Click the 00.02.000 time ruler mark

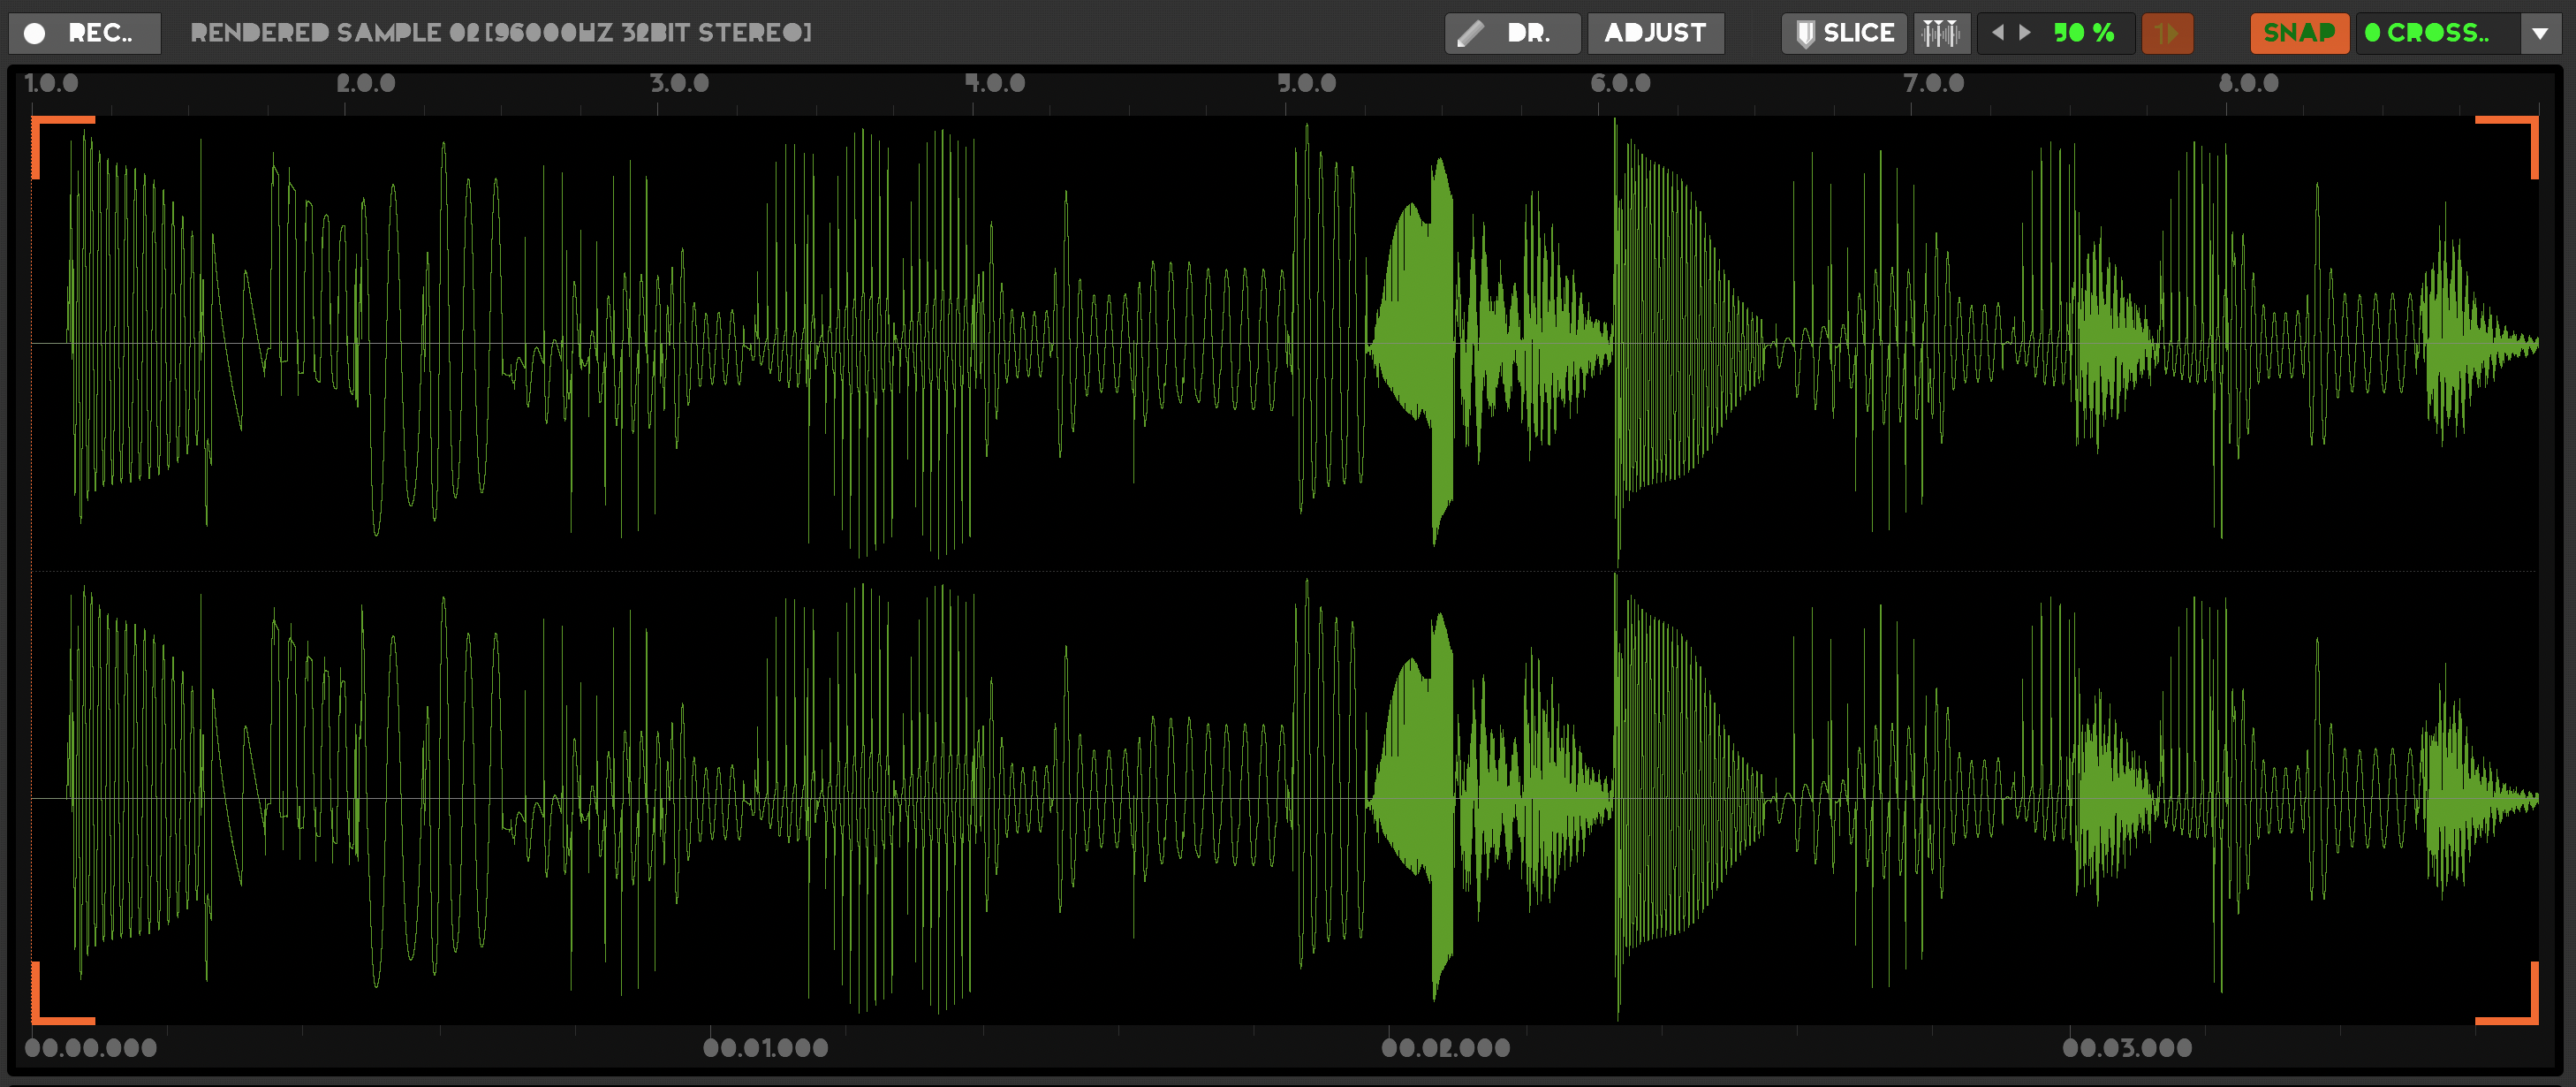tap(1445, 1047)
